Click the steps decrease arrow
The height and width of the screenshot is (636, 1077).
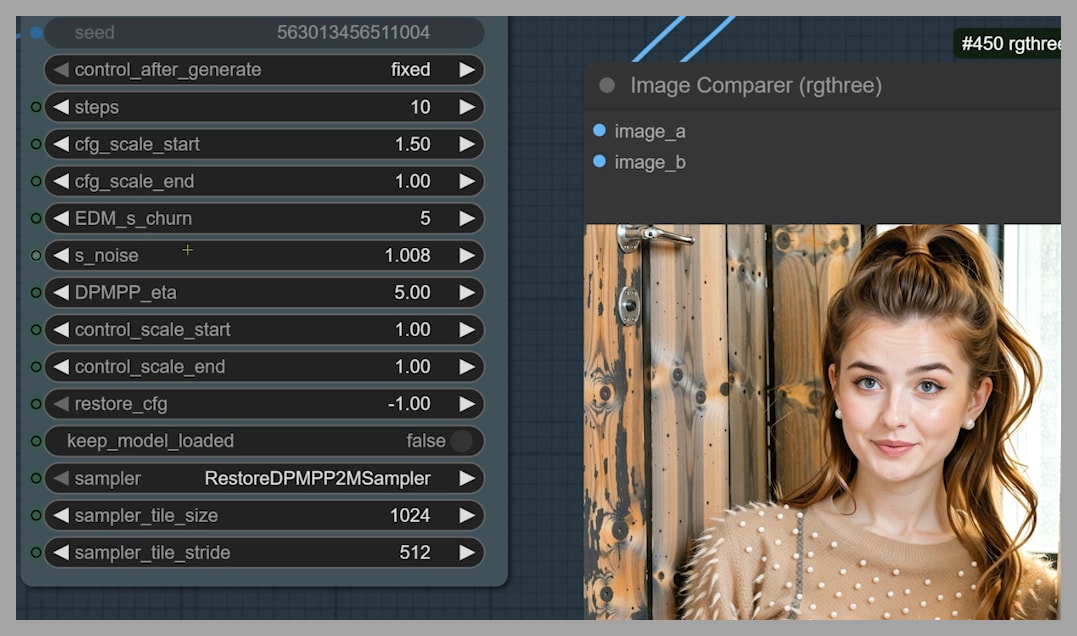point(61,107)
